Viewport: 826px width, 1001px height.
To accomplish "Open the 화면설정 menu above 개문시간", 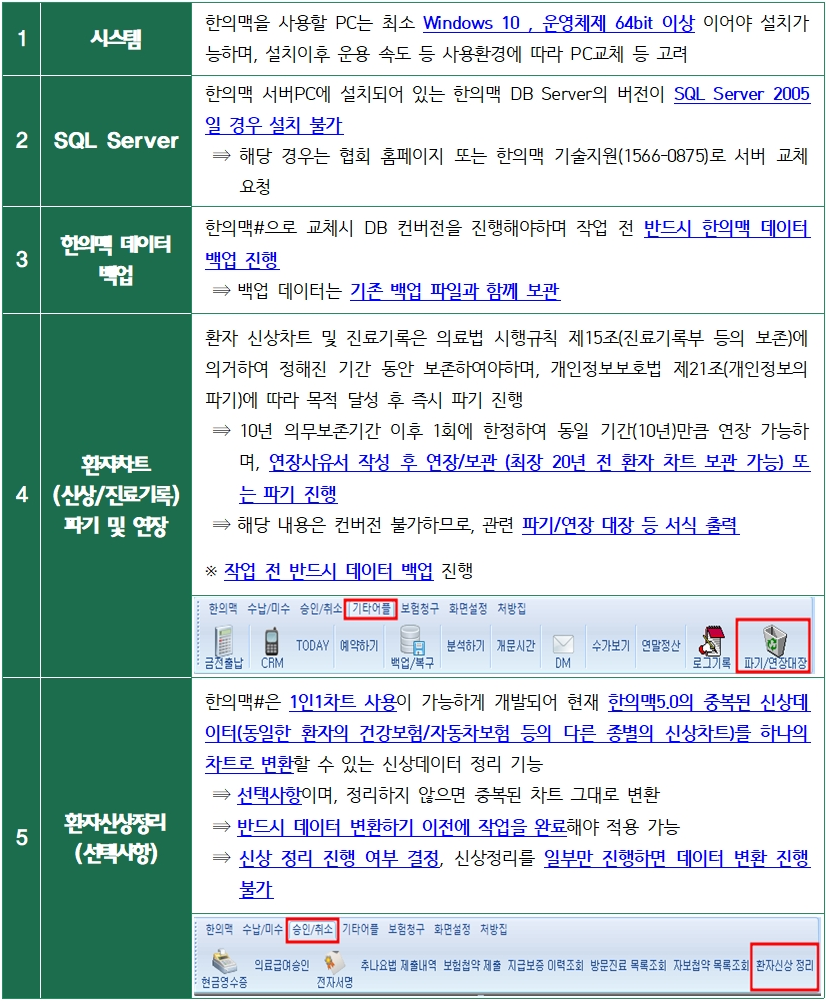I will (468, 608).
